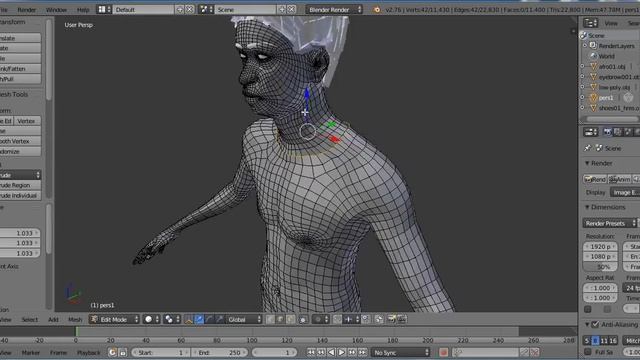Screen dimensions: 640x360
Task: Open the Render menu in top bar
Action: pos(27,9)
